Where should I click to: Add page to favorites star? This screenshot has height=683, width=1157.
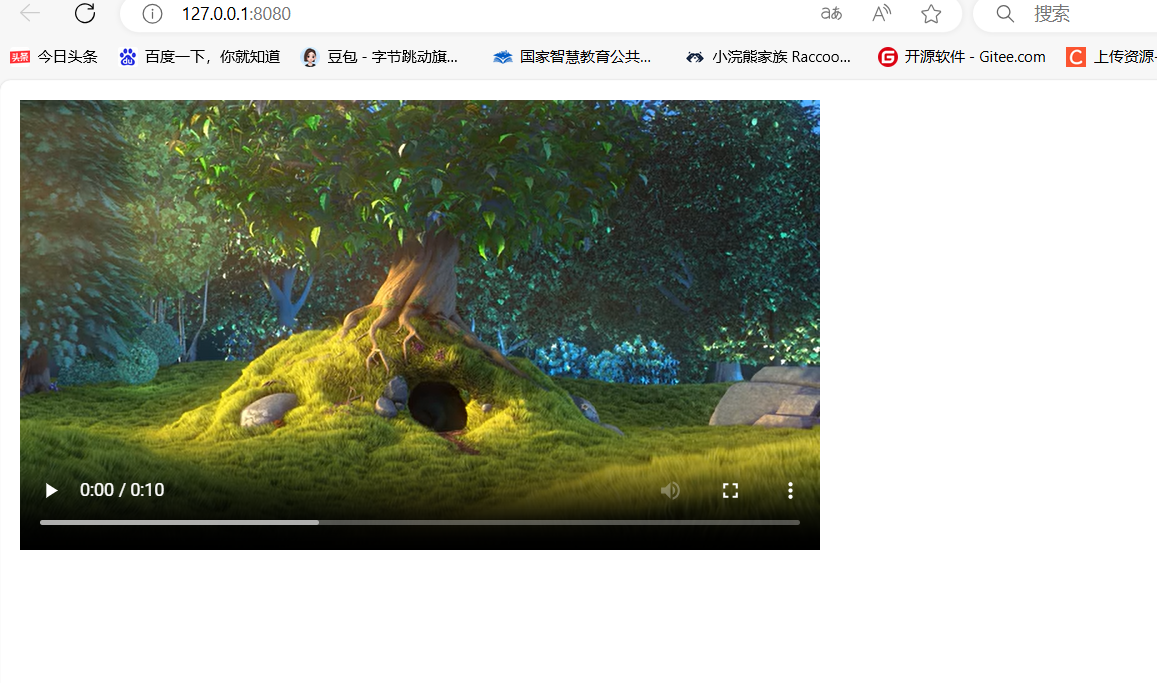tap(931, 13)
